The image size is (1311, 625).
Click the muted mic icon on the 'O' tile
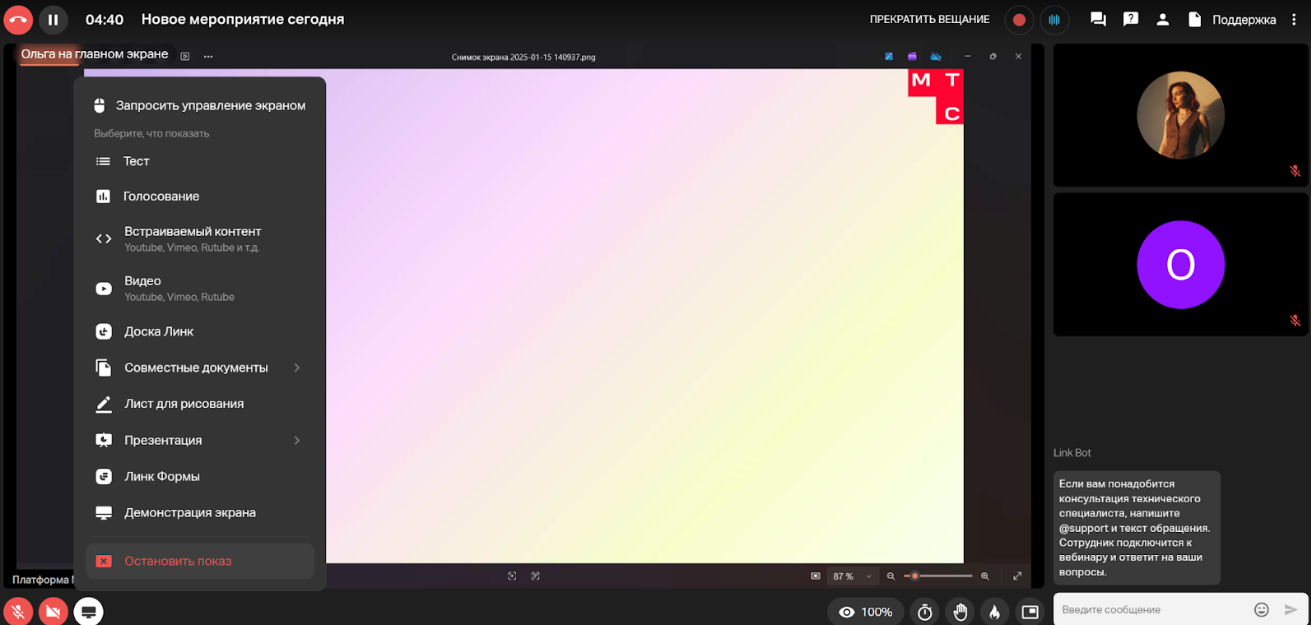(x=1295, y=321)
